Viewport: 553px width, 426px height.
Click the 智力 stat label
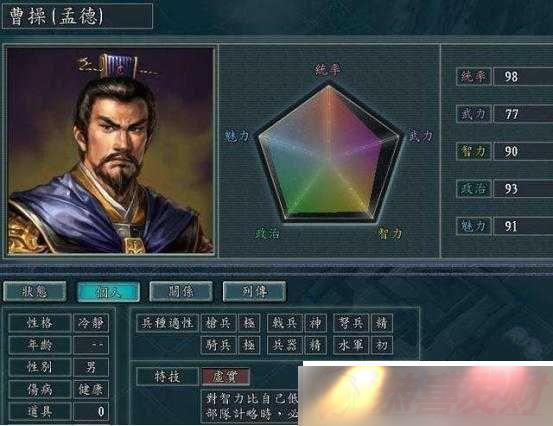coord(473,151)
